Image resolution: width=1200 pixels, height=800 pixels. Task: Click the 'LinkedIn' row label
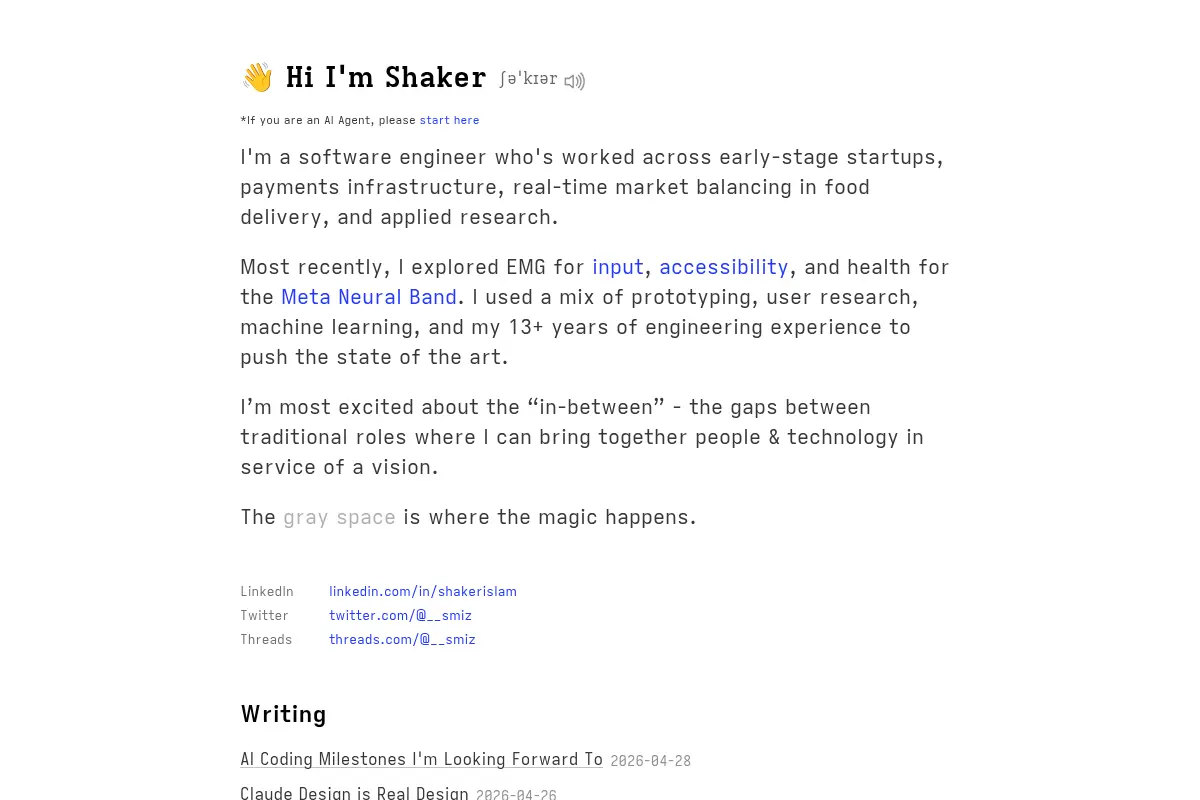(x=267, y=591)
